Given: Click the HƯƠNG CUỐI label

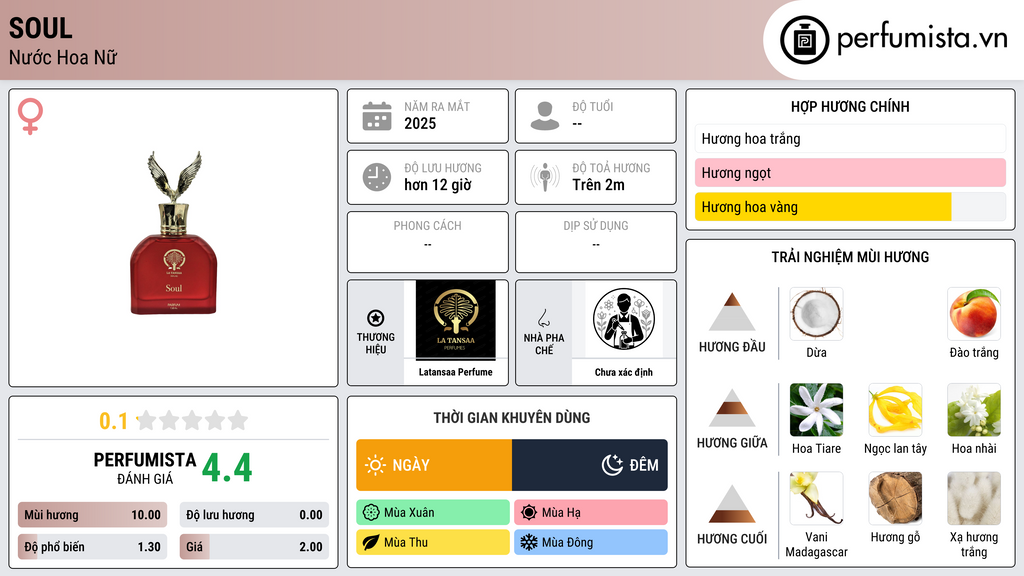Looking at the screenshot, I should 732,539.
